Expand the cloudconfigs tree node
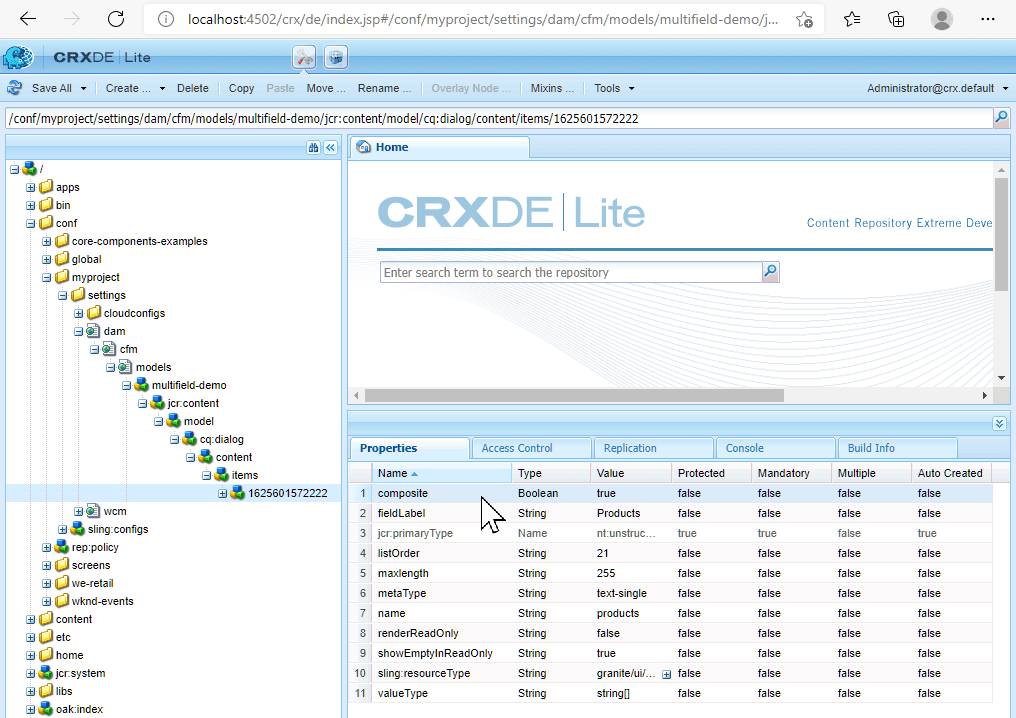1016x718 pixels. [x=78, y=314]
